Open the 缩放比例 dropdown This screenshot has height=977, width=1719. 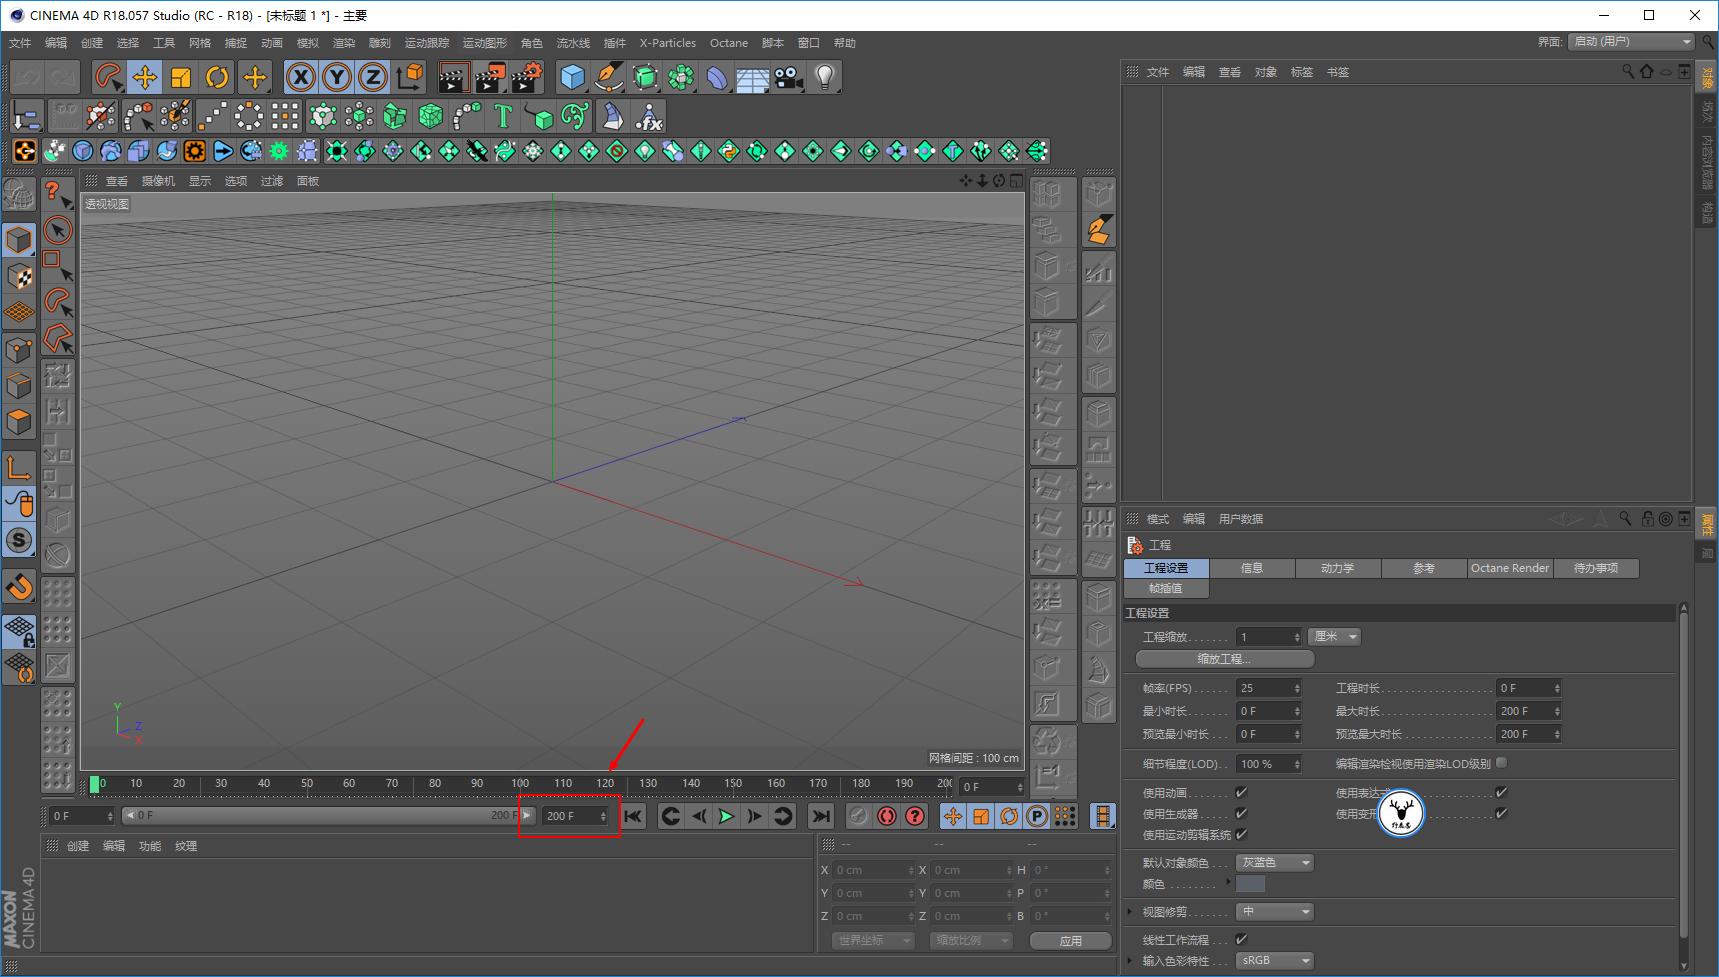[x=972, y=941]
